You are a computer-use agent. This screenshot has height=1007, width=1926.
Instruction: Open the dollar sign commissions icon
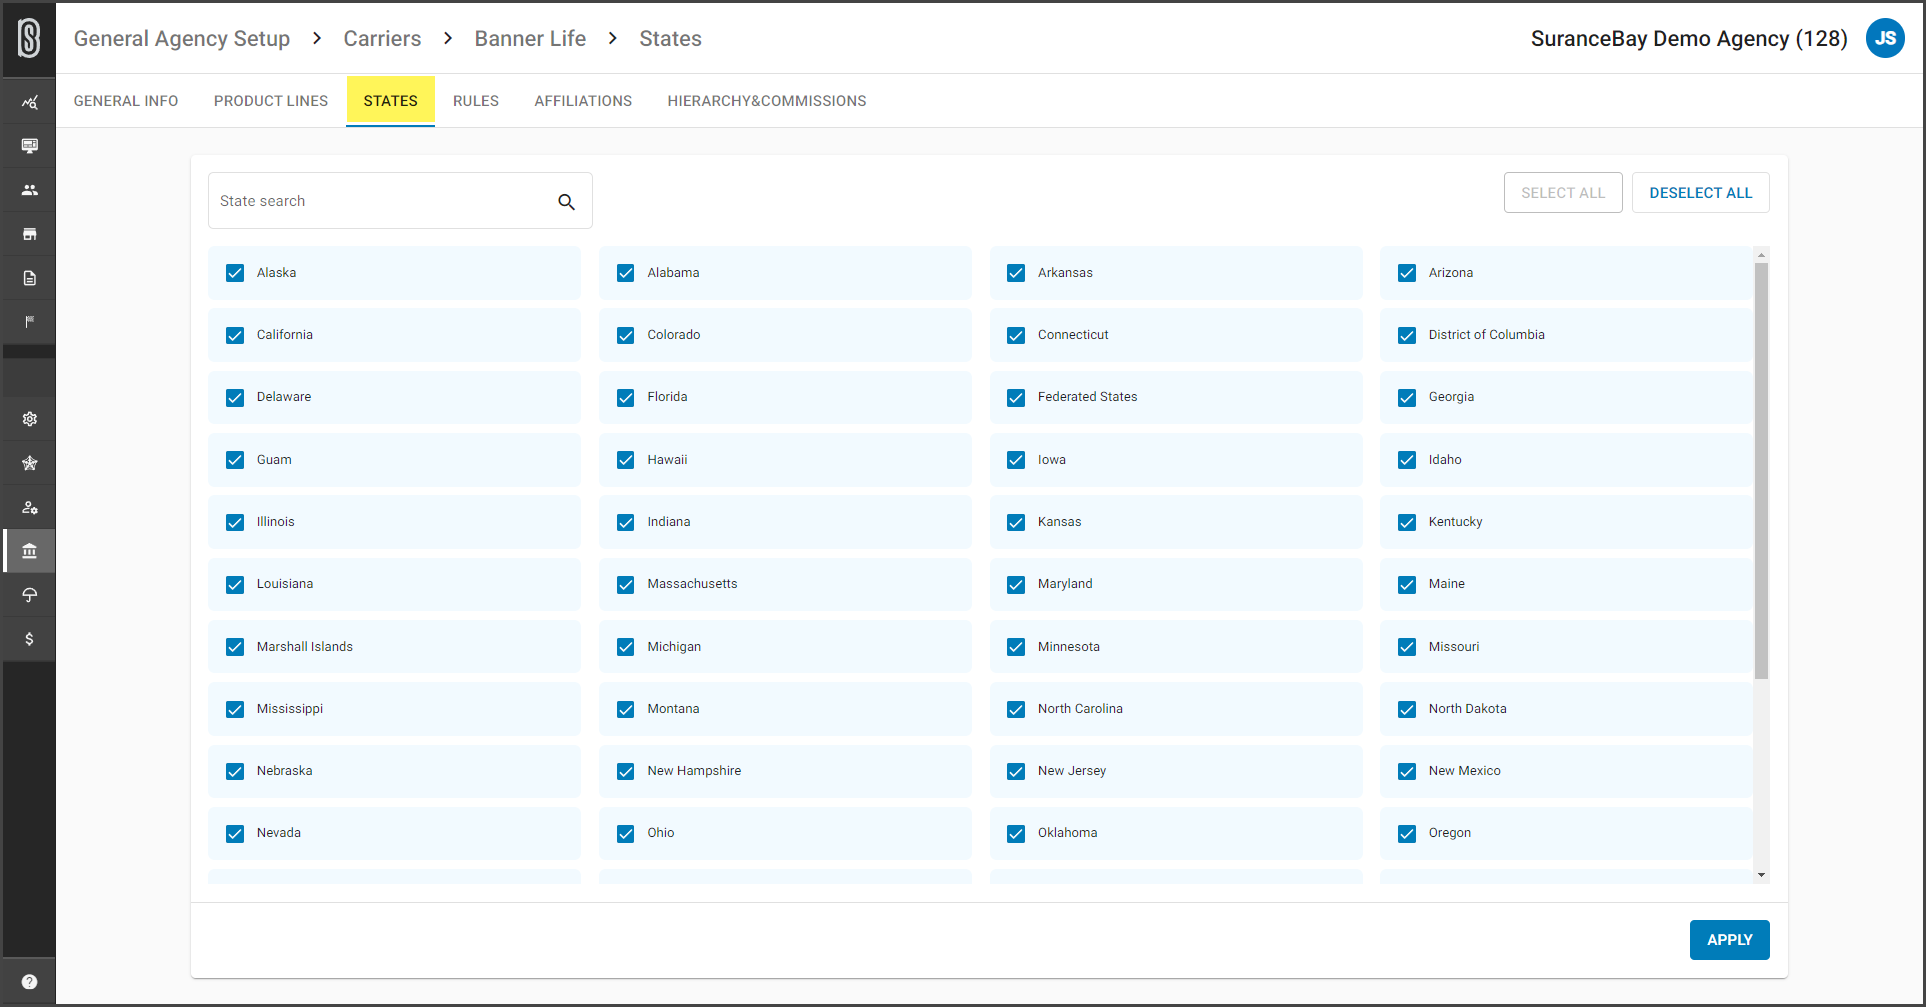pos(29,639)
